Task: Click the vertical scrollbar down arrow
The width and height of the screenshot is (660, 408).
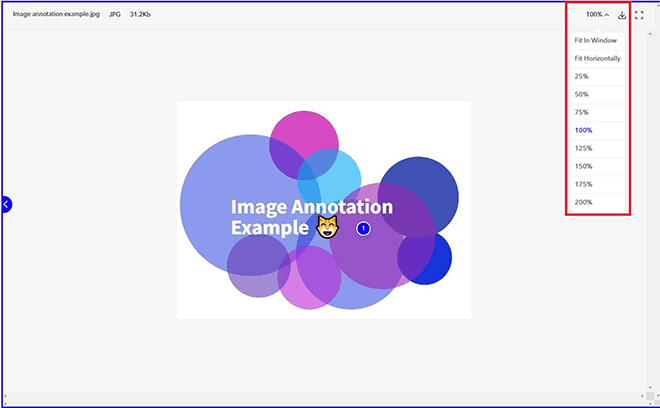Action: (651, 387)
